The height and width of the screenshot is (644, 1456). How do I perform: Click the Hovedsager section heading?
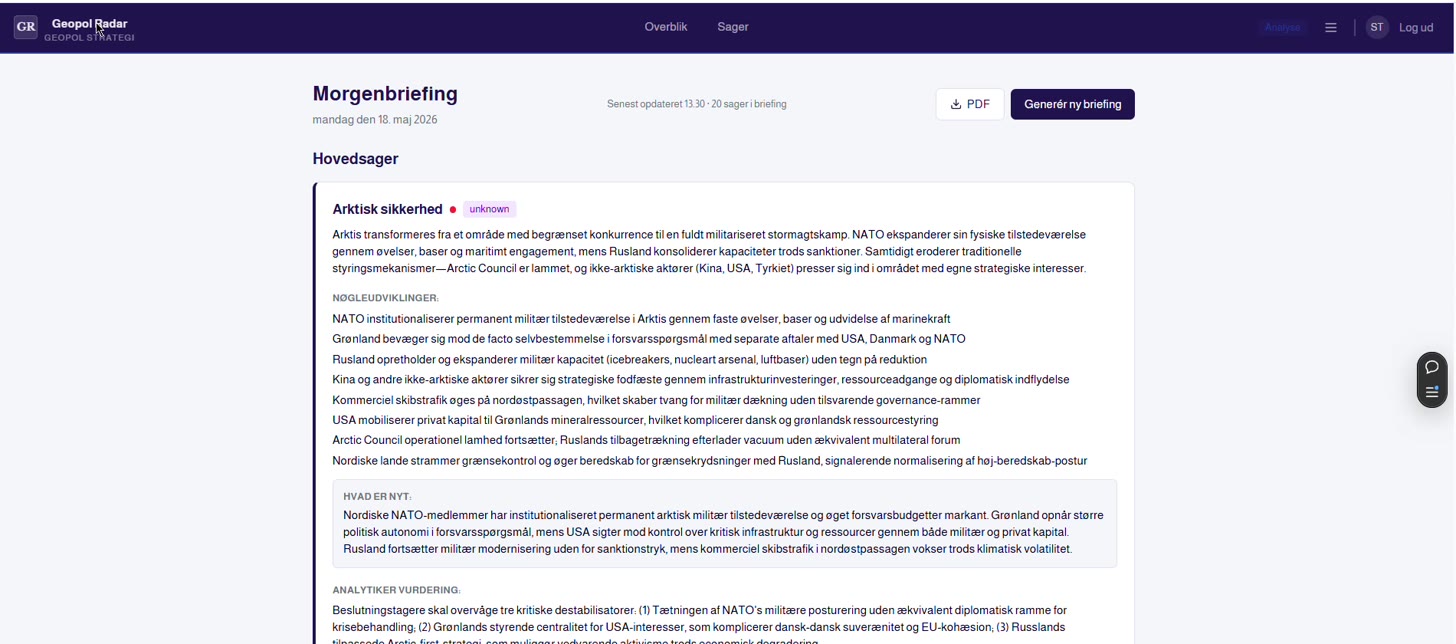pyautogui.click(x=355, y=159)
